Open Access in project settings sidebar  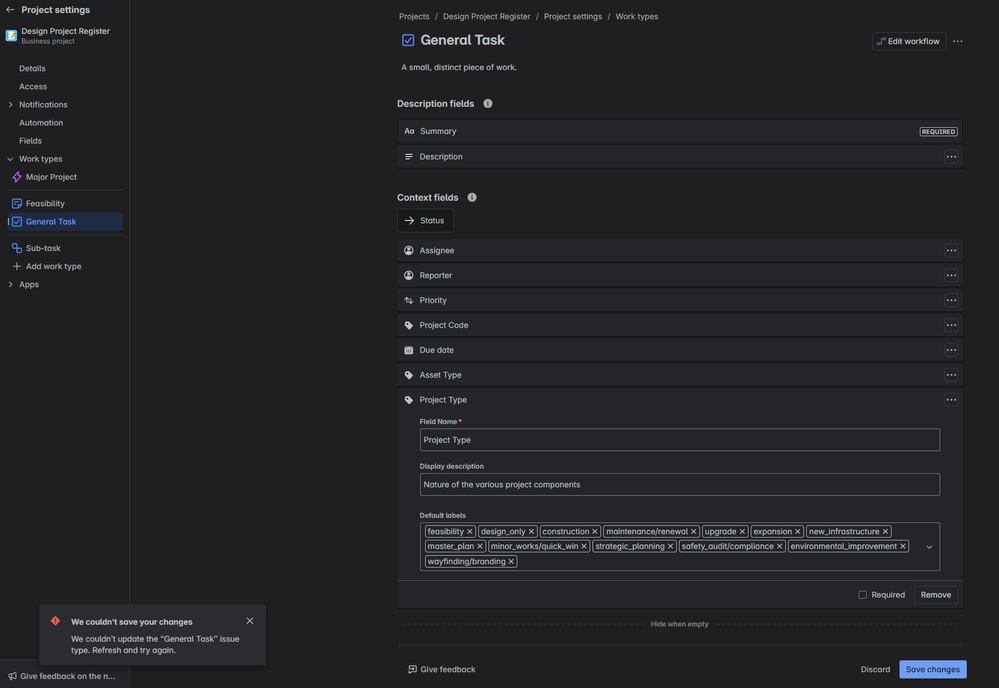pyautogui.click(x=33, y=87)
